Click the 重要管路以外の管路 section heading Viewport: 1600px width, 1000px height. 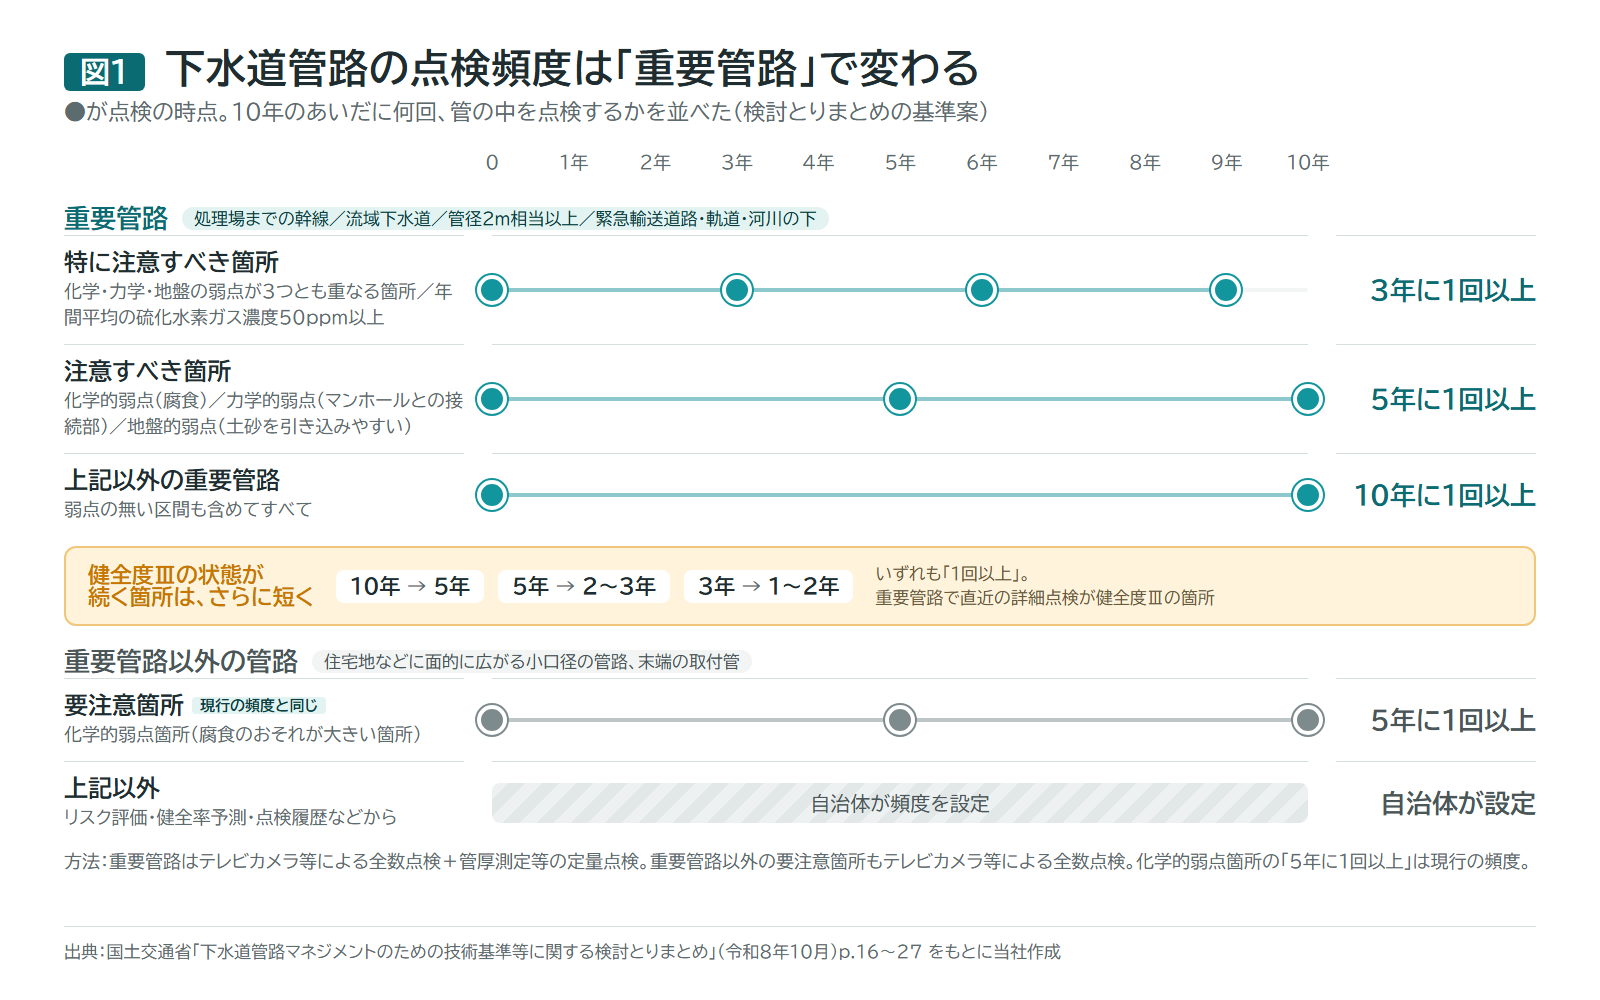pyautogui.click(x=181, y=661)
